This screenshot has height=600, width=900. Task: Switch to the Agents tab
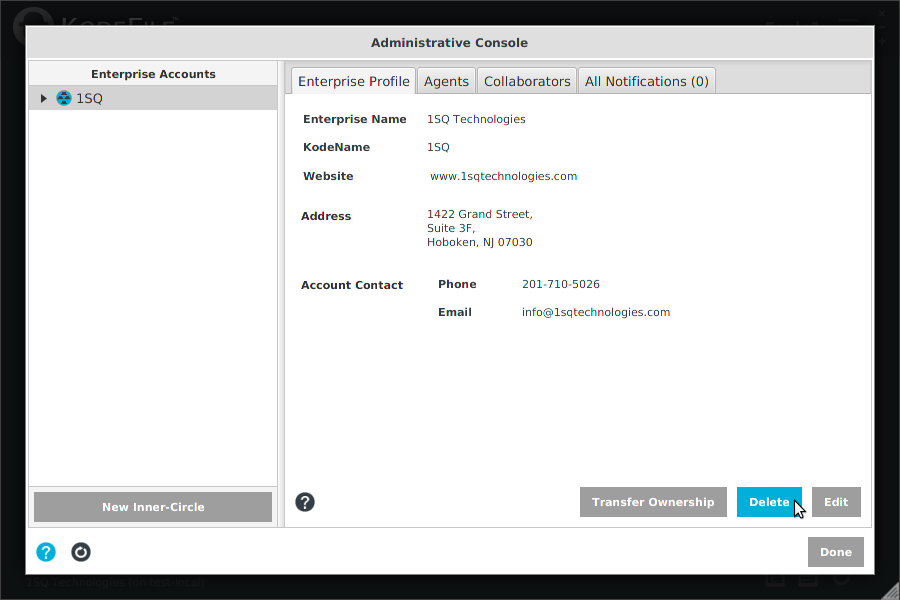447,82
